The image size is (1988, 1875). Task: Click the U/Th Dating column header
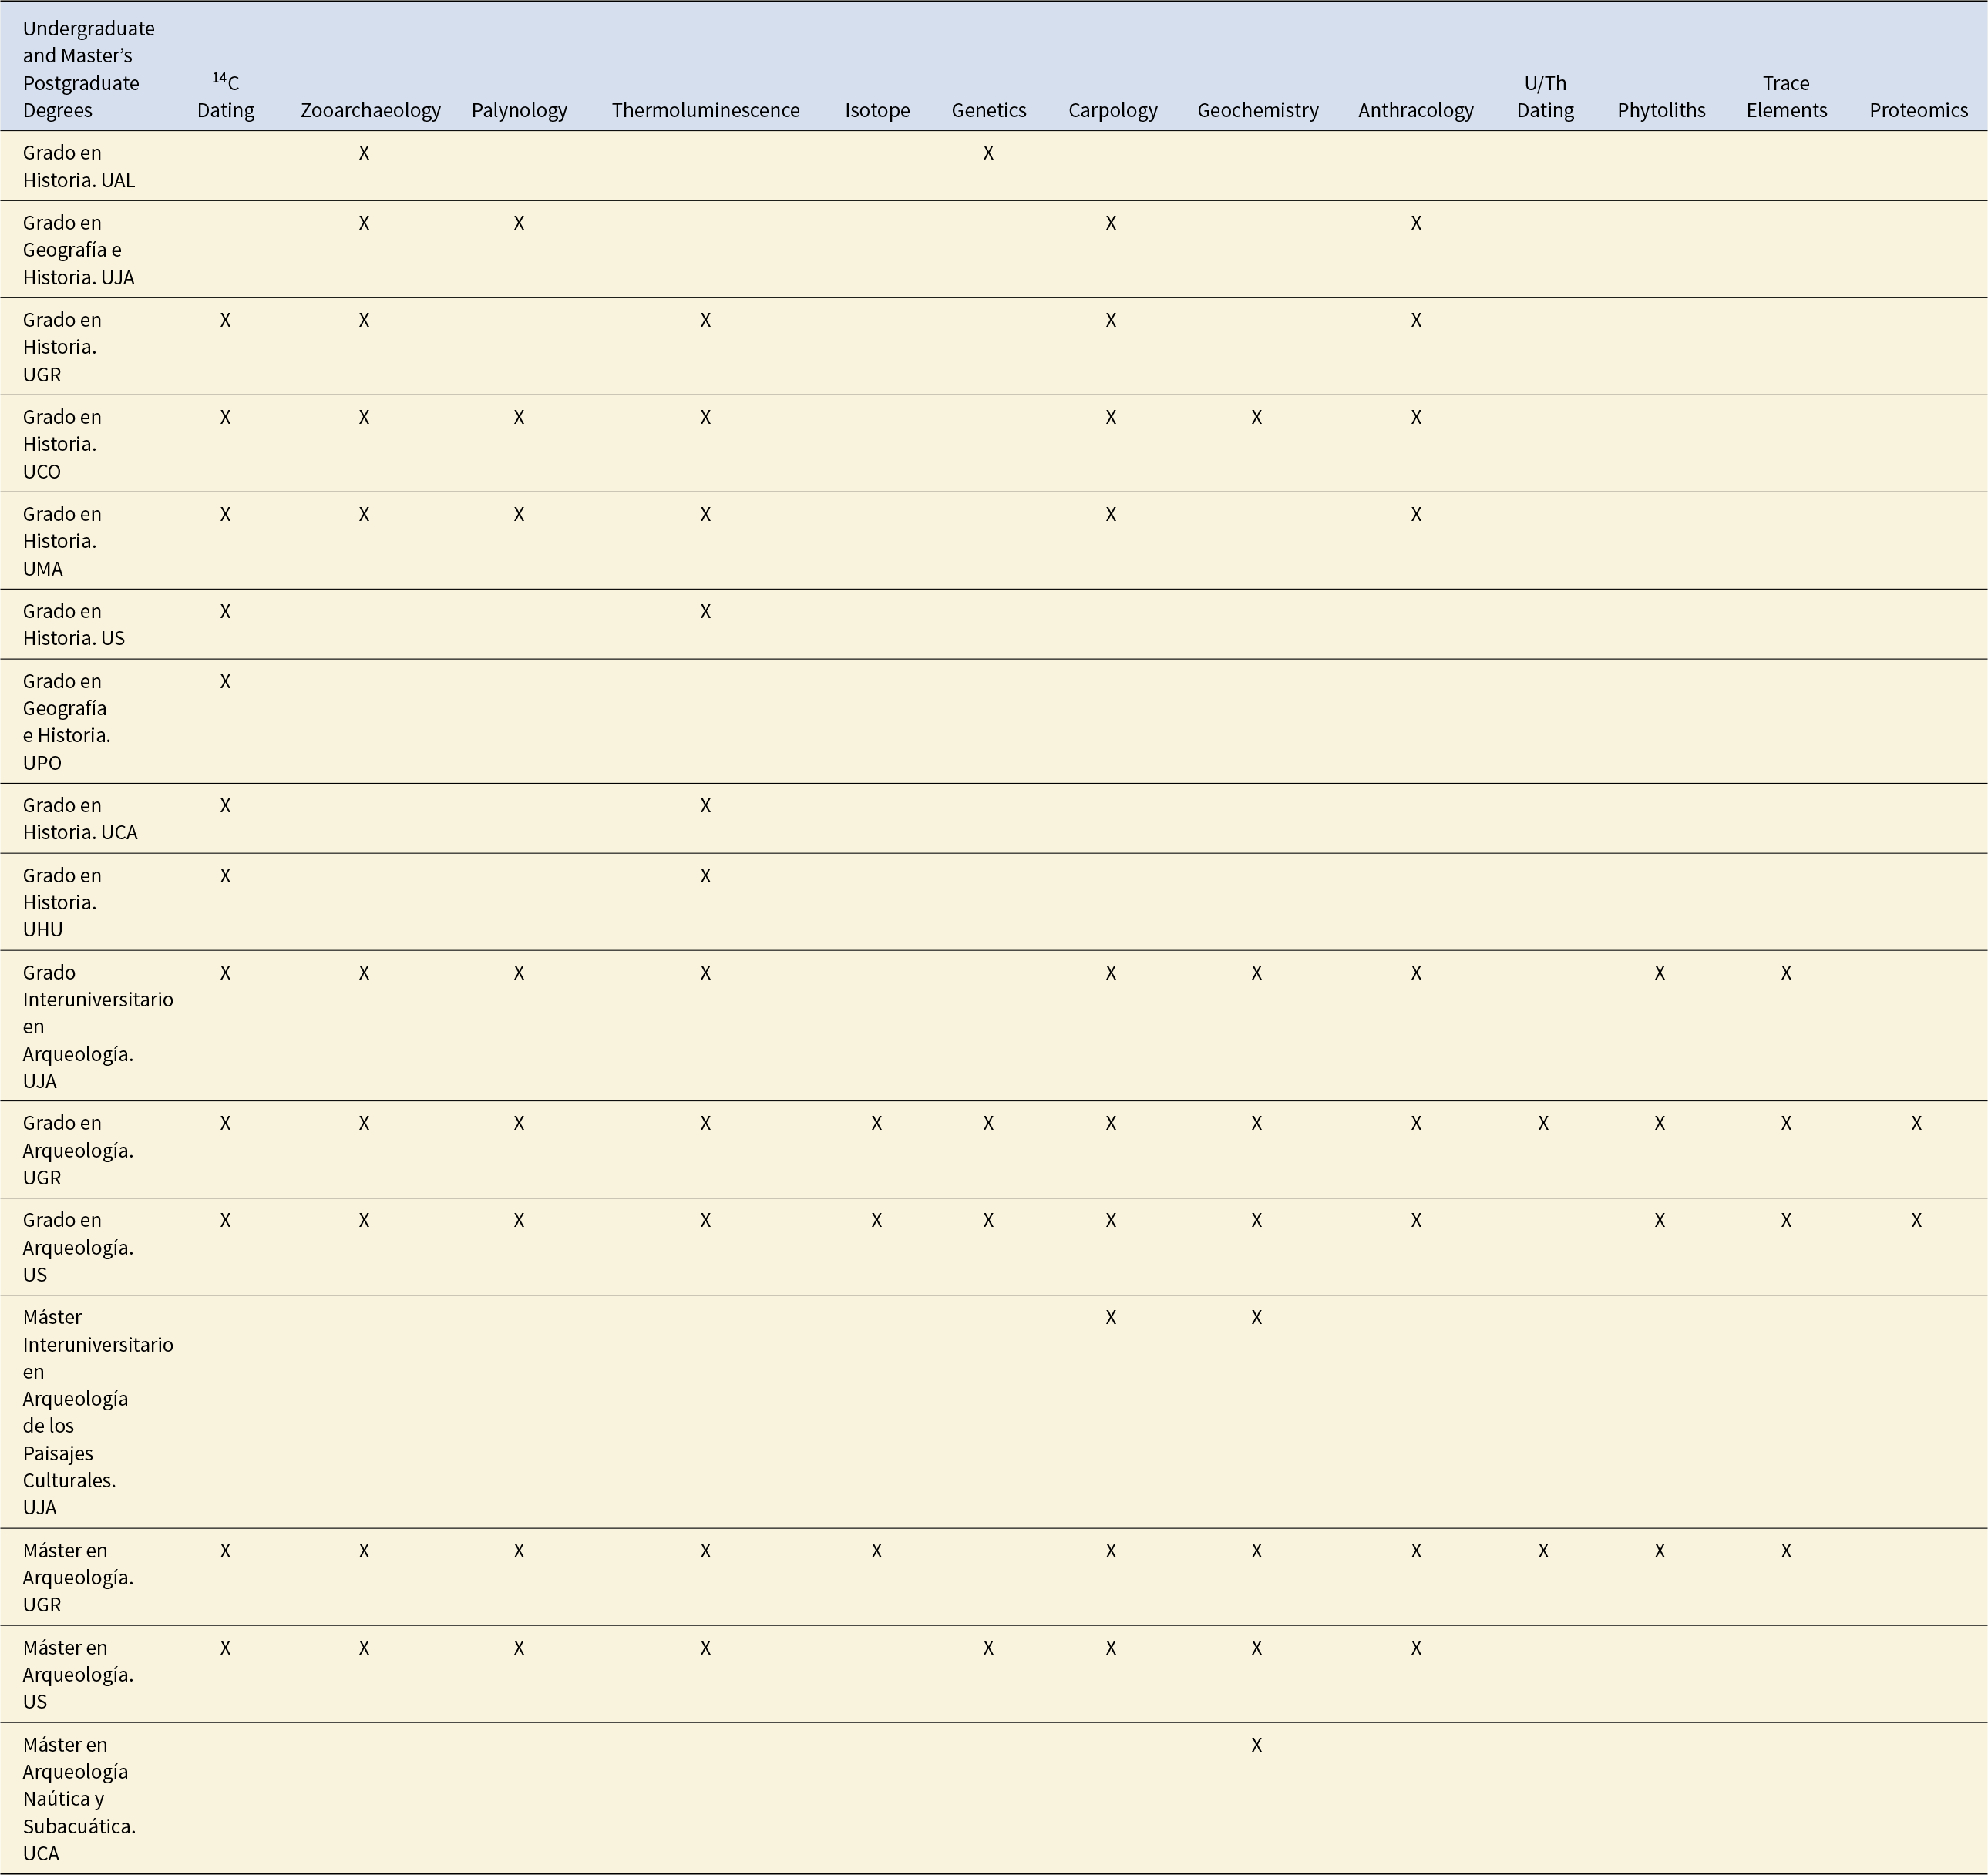pyautogui.click(x=1545, y=96)
